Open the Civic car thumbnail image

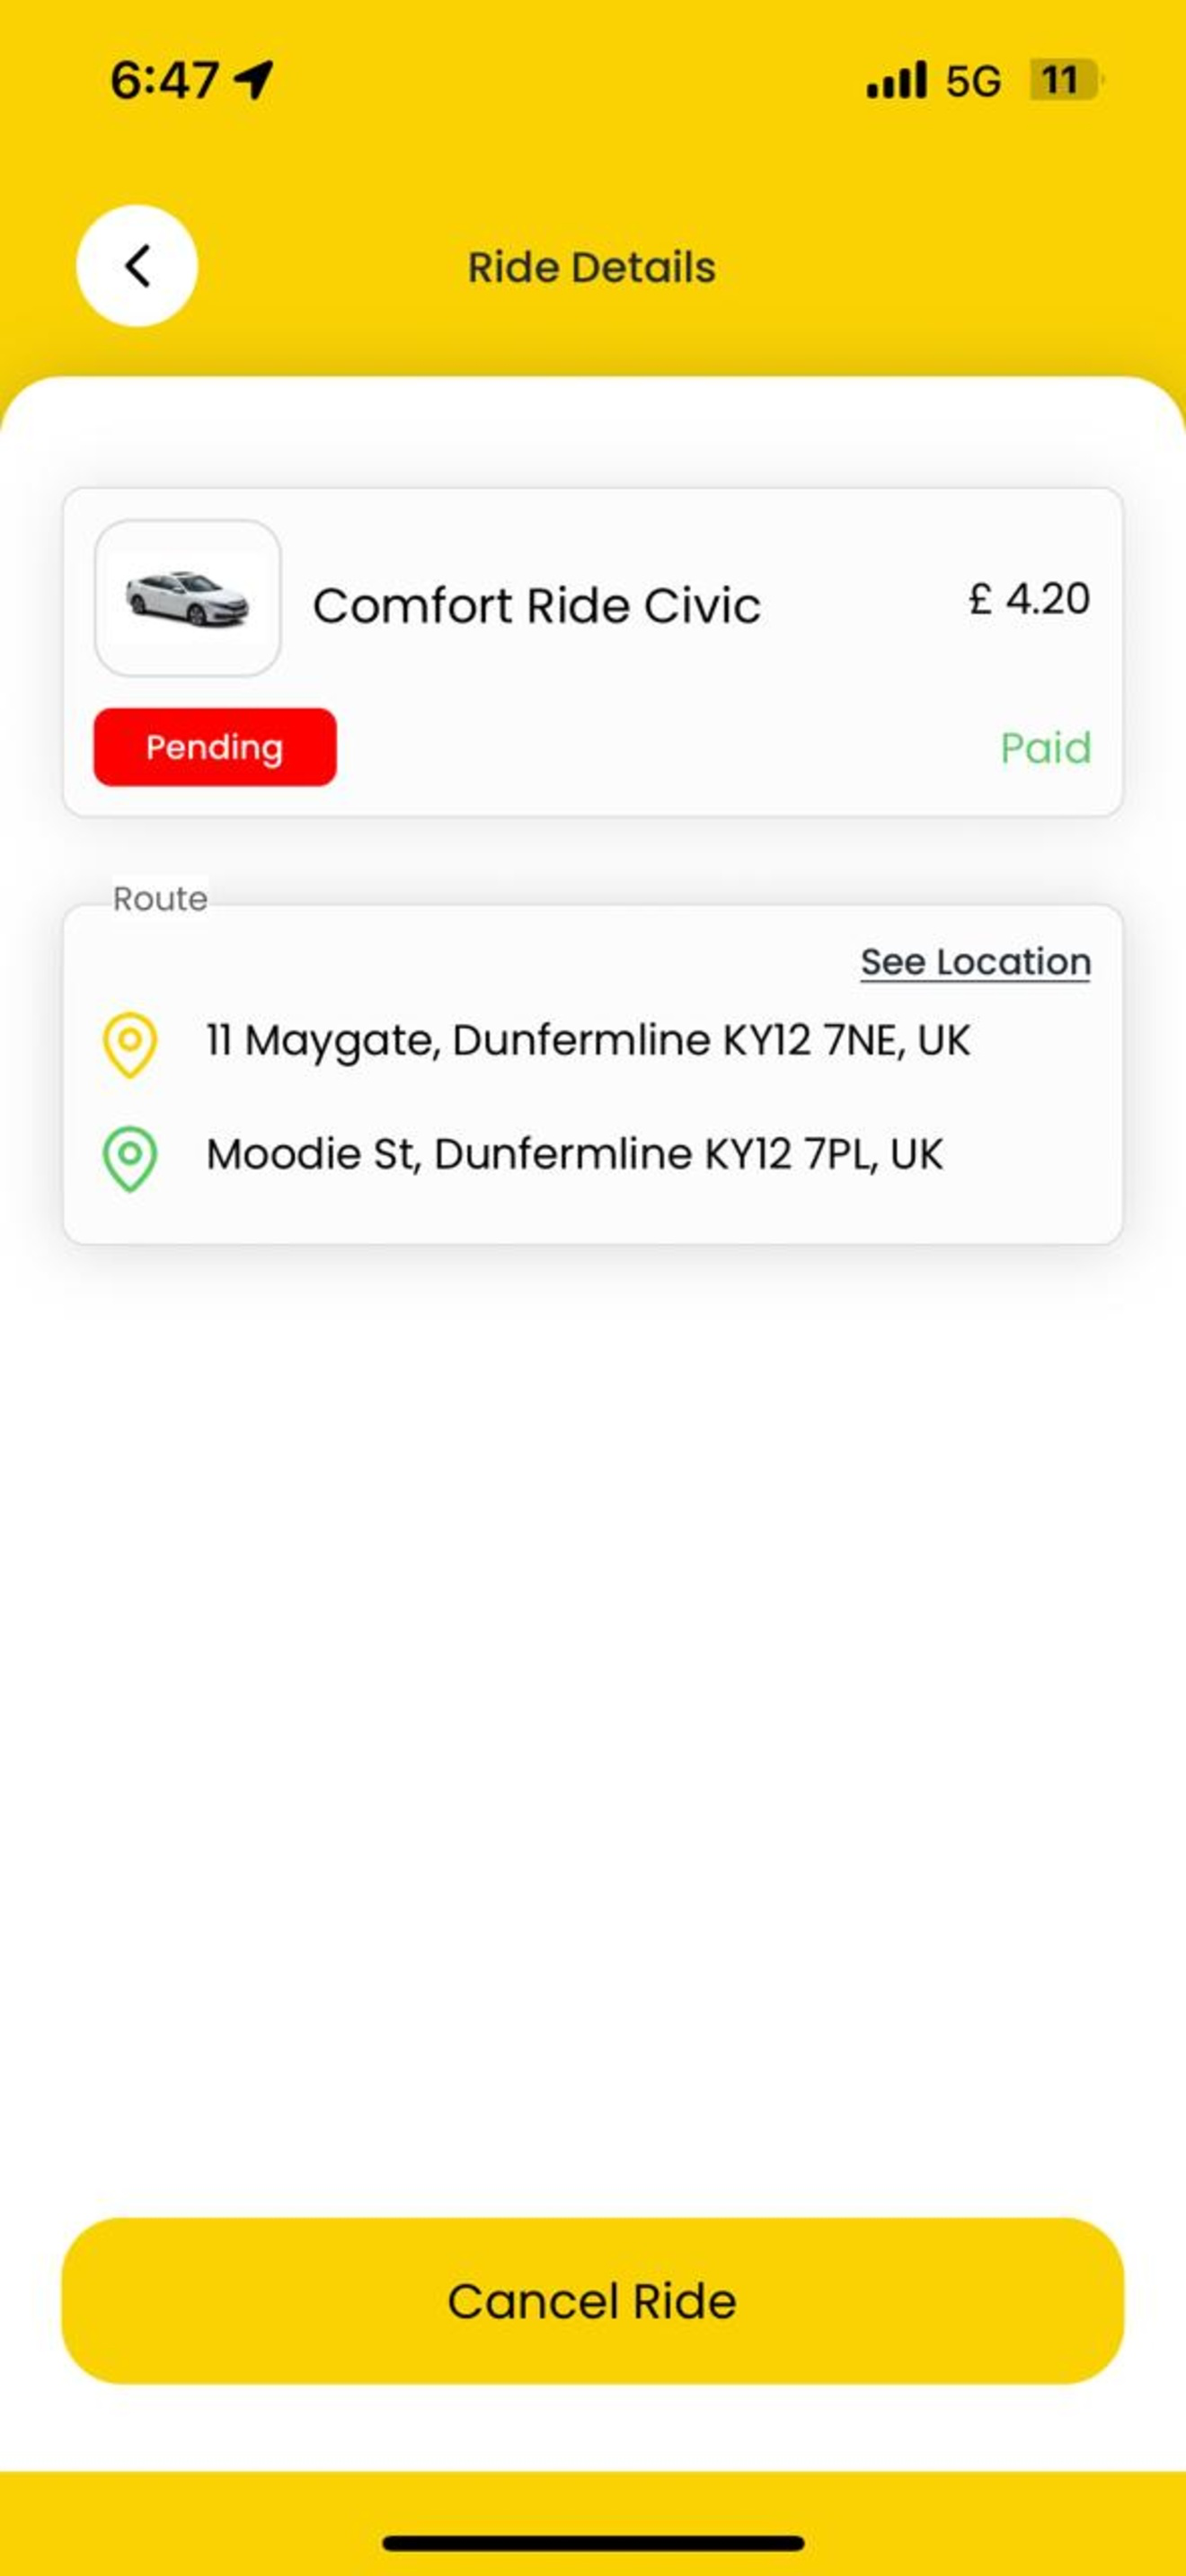tap(188, 598)
